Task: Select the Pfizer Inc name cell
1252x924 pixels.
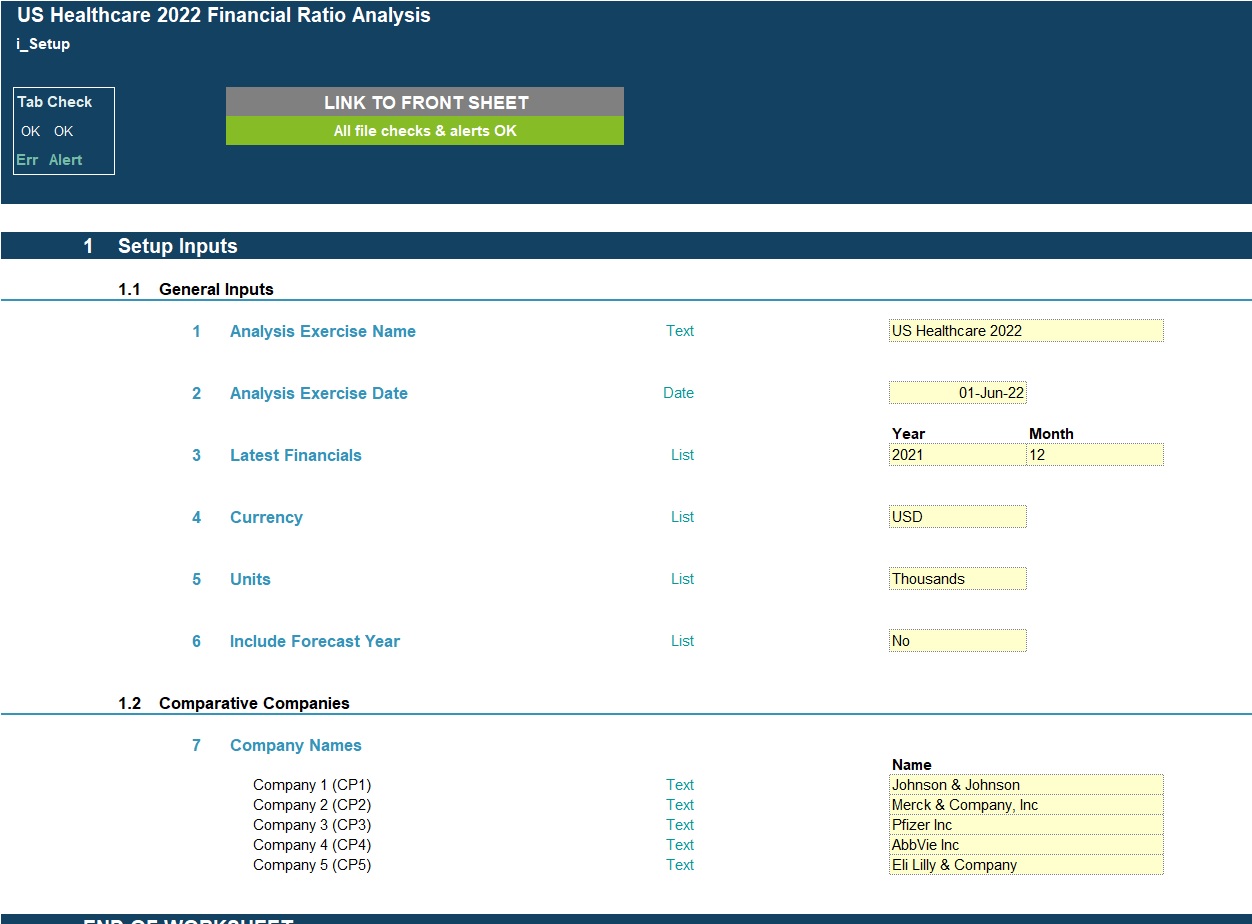Action: [x=1026, y=825]
